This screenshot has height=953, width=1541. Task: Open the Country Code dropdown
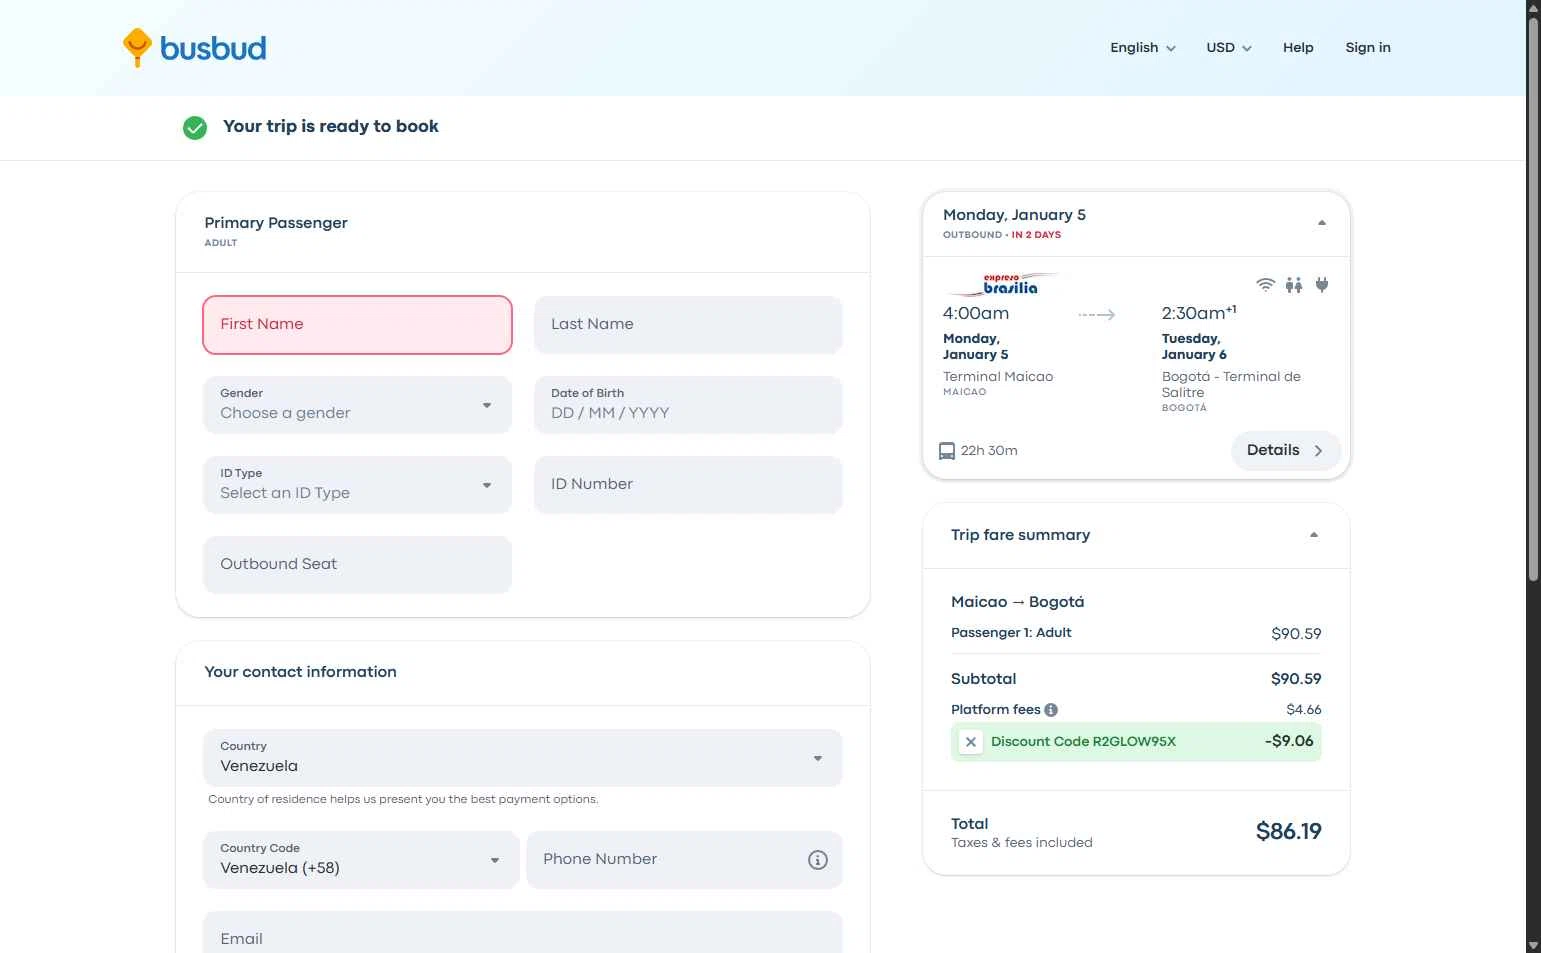click(x=361, y=860)
